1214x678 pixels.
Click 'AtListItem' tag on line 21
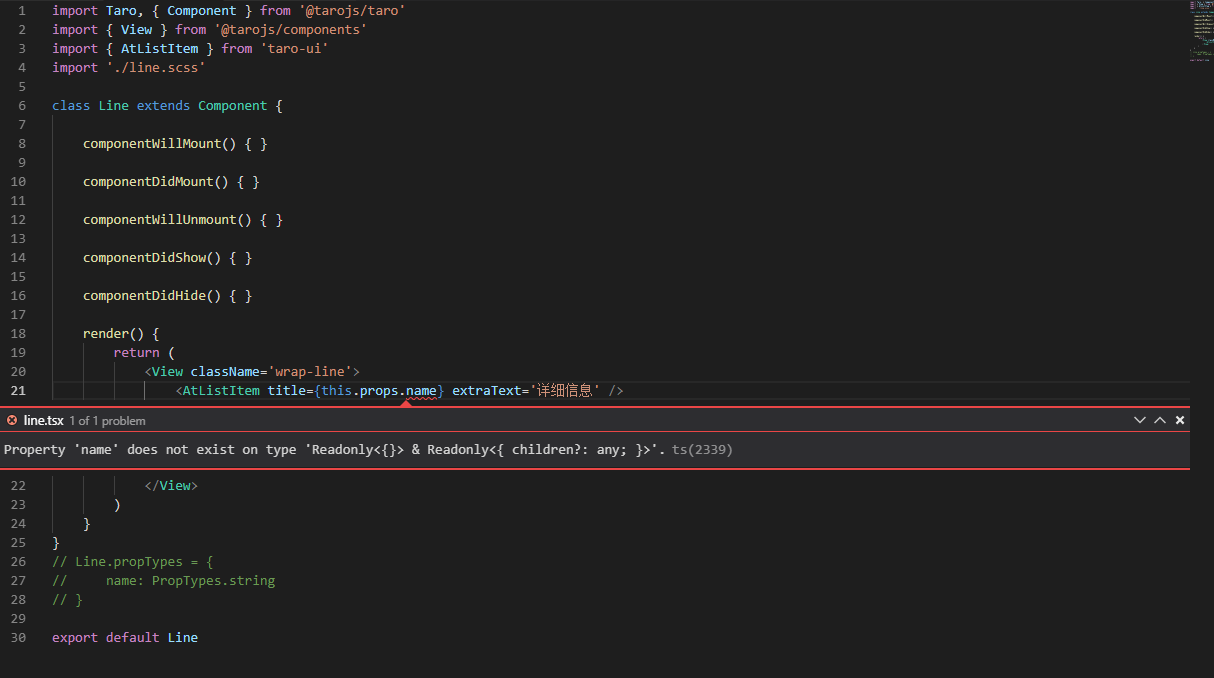221,390
